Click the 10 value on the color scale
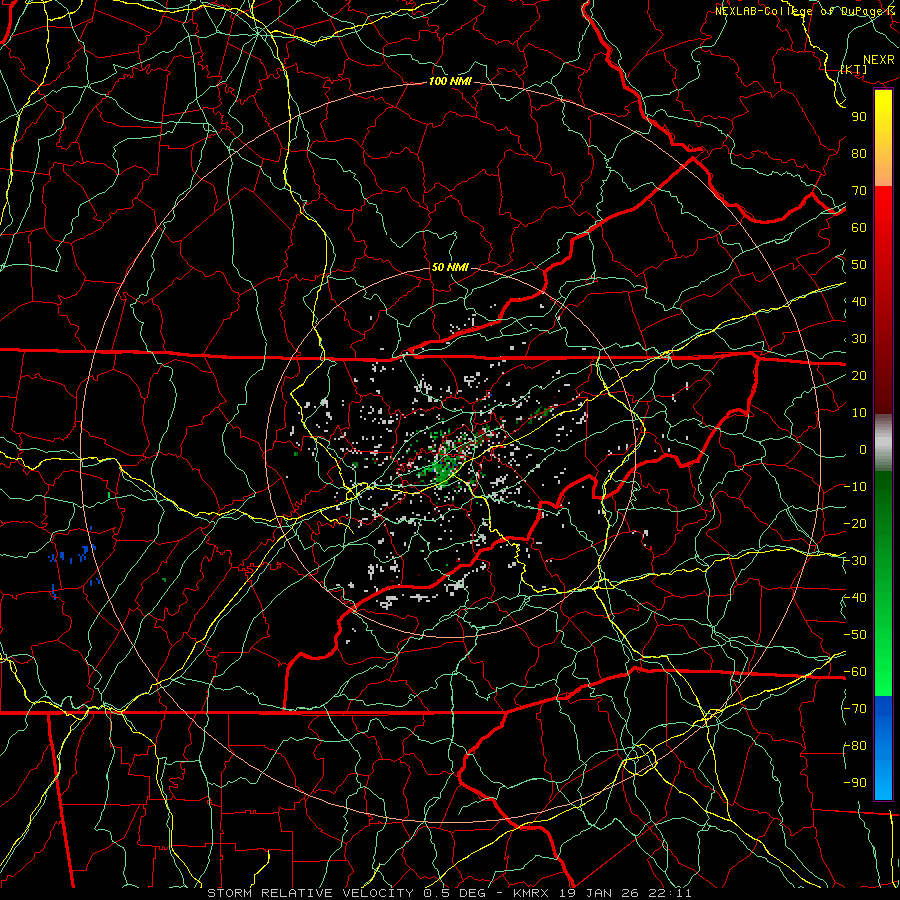This screenshot has height=900, width=900. pos(859,413)
